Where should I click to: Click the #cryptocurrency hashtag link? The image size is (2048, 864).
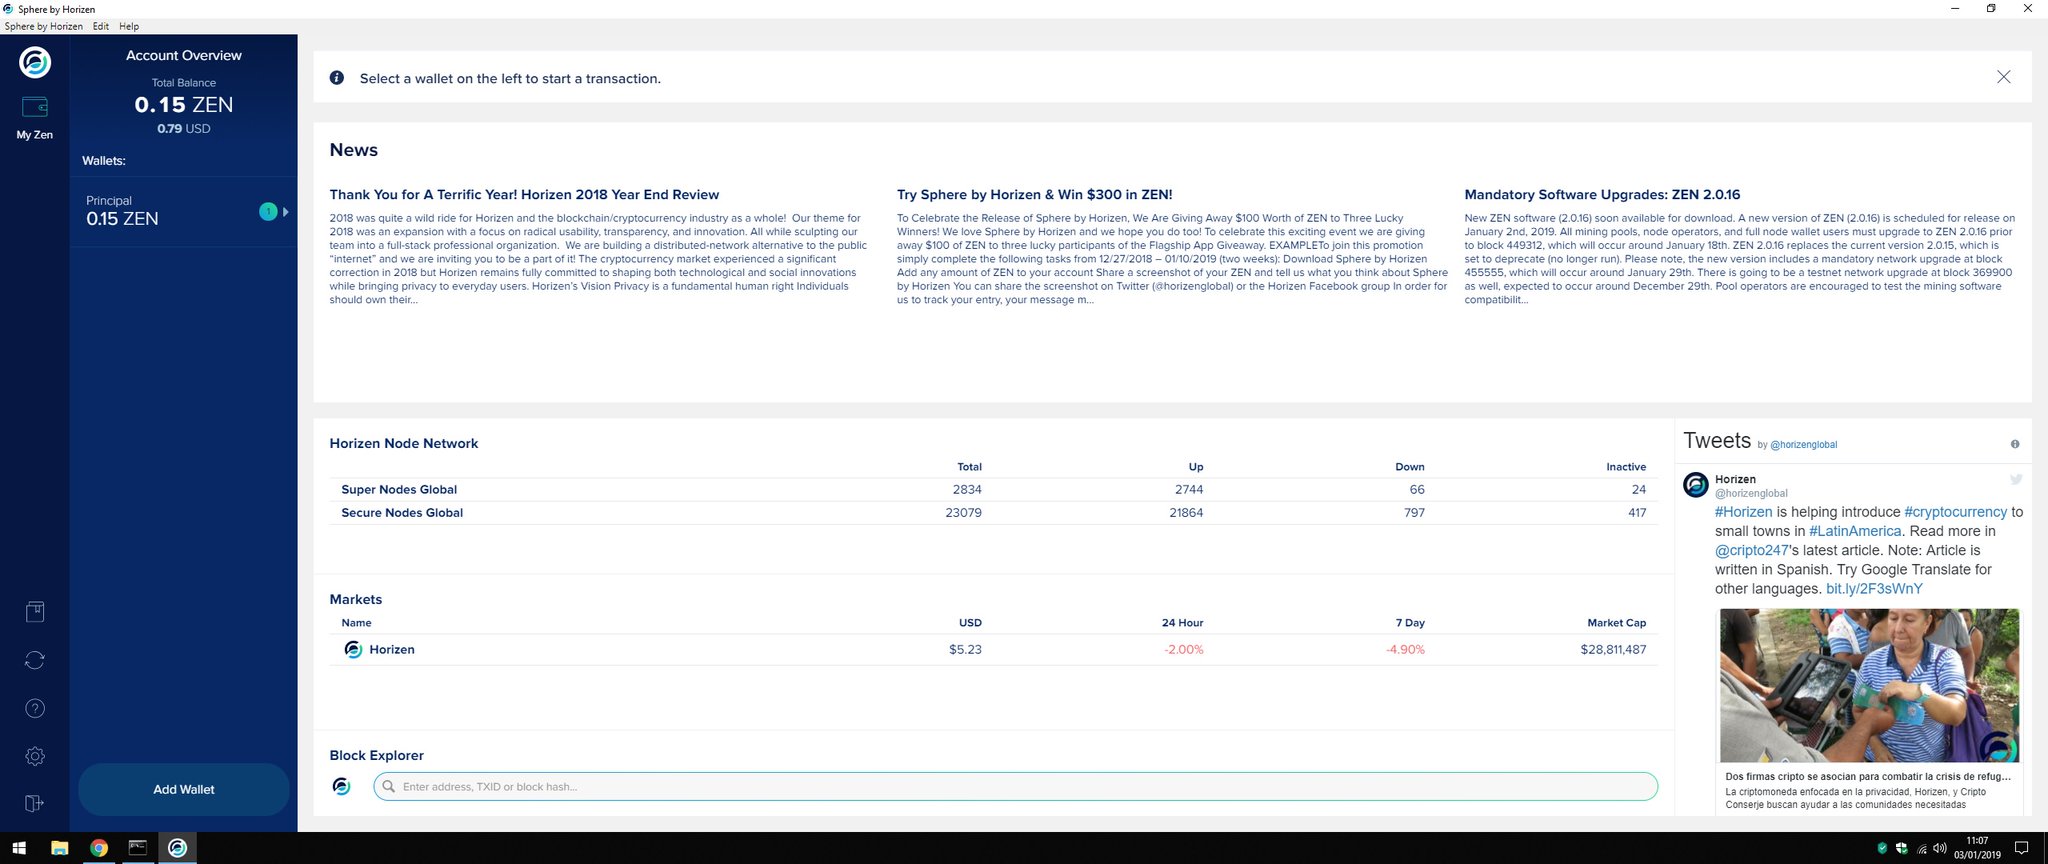tap(1956, 512)
